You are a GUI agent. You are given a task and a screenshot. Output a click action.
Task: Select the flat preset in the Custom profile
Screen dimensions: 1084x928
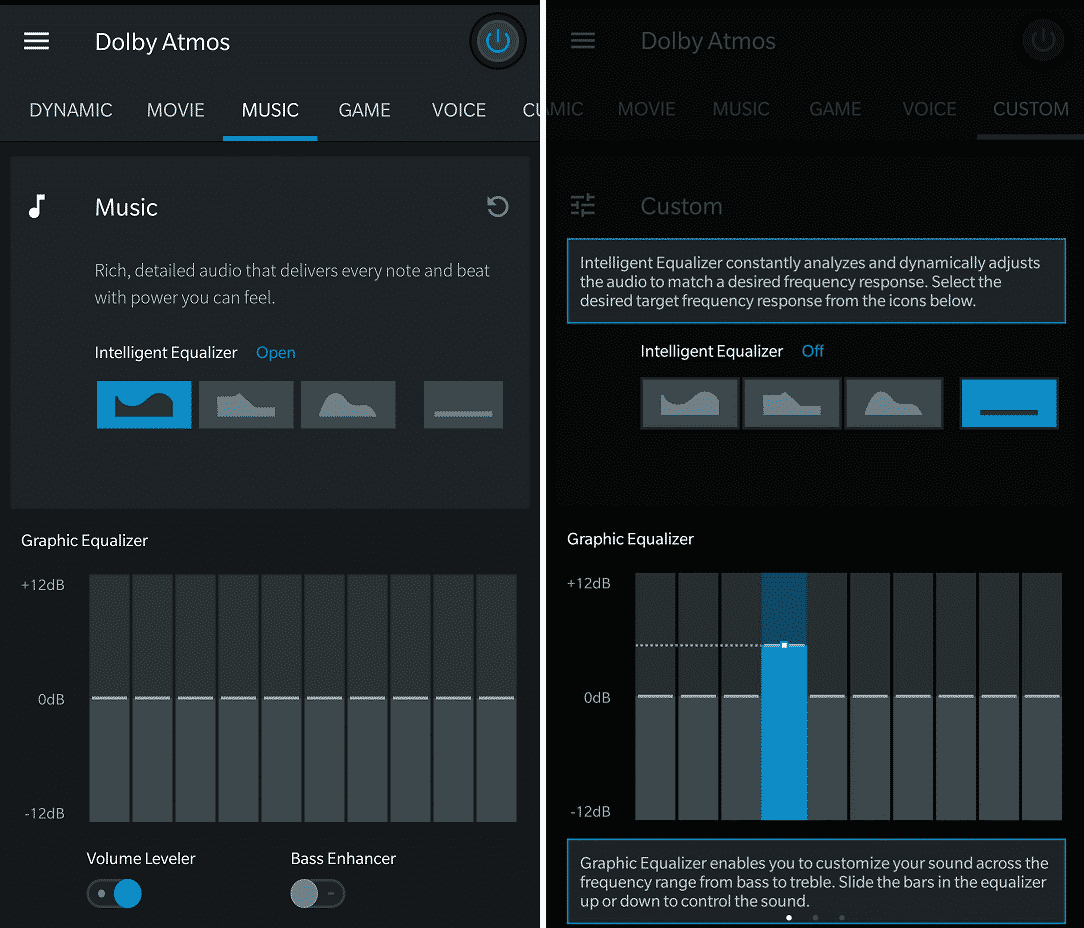coord(1008,402)
